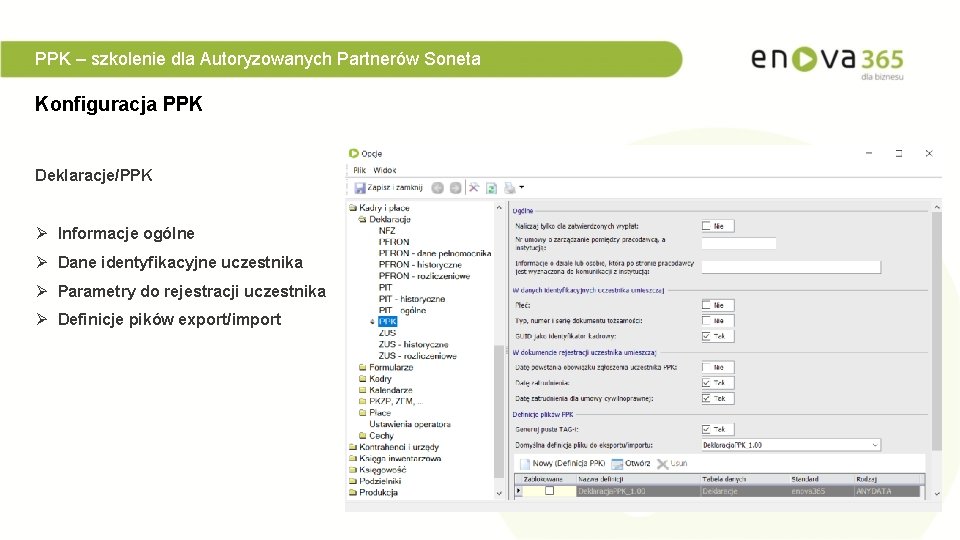
Task: Select ZUS - historyczne tree item
Action: tap(413, 345)
